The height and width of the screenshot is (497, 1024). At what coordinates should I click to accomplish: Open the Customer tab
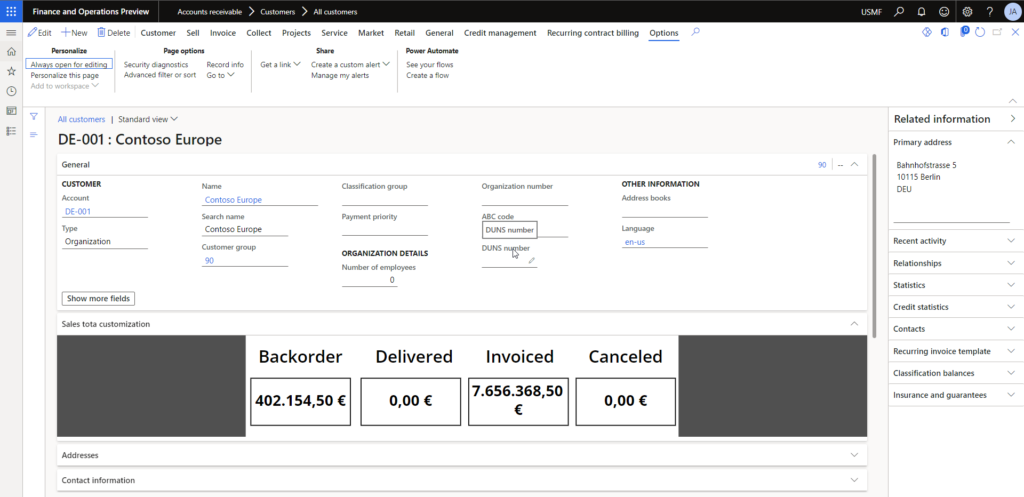158,33
